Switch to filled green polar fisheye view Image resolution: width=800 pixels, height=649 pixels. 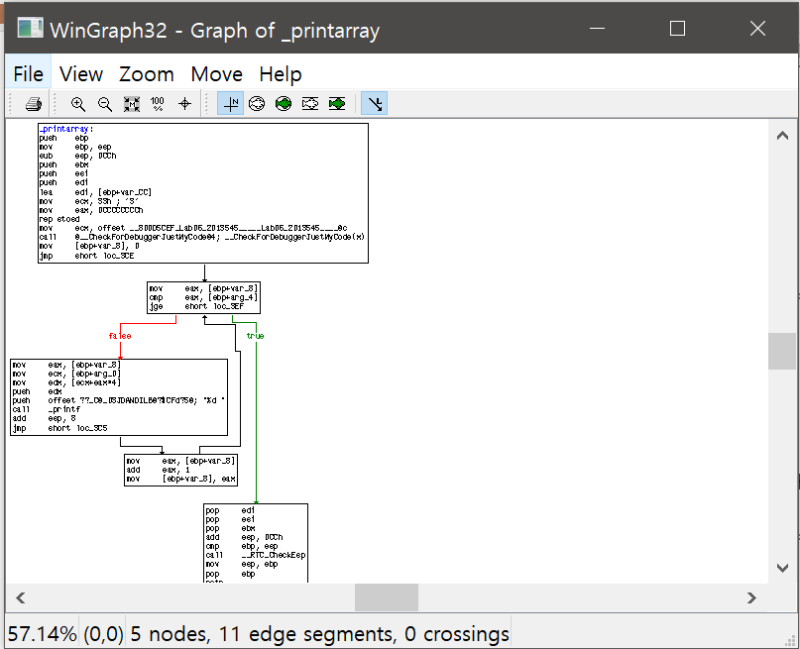point(283,104)
